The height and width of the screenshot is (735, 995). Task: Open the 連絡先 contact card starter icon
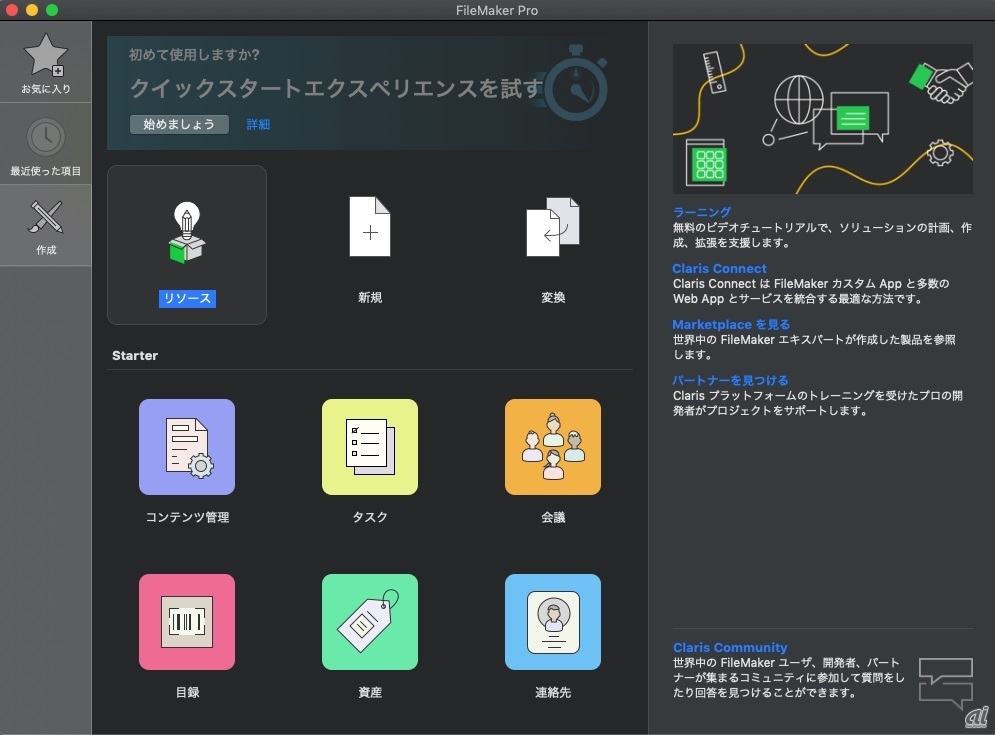coord(553,622)
